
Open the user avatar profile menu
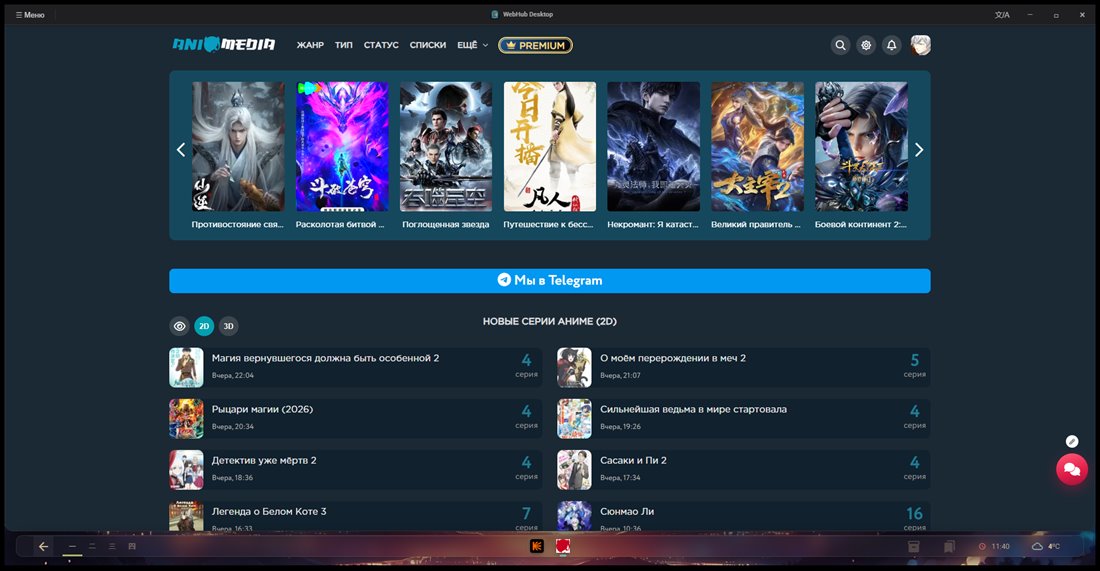[x=920, y=45]
